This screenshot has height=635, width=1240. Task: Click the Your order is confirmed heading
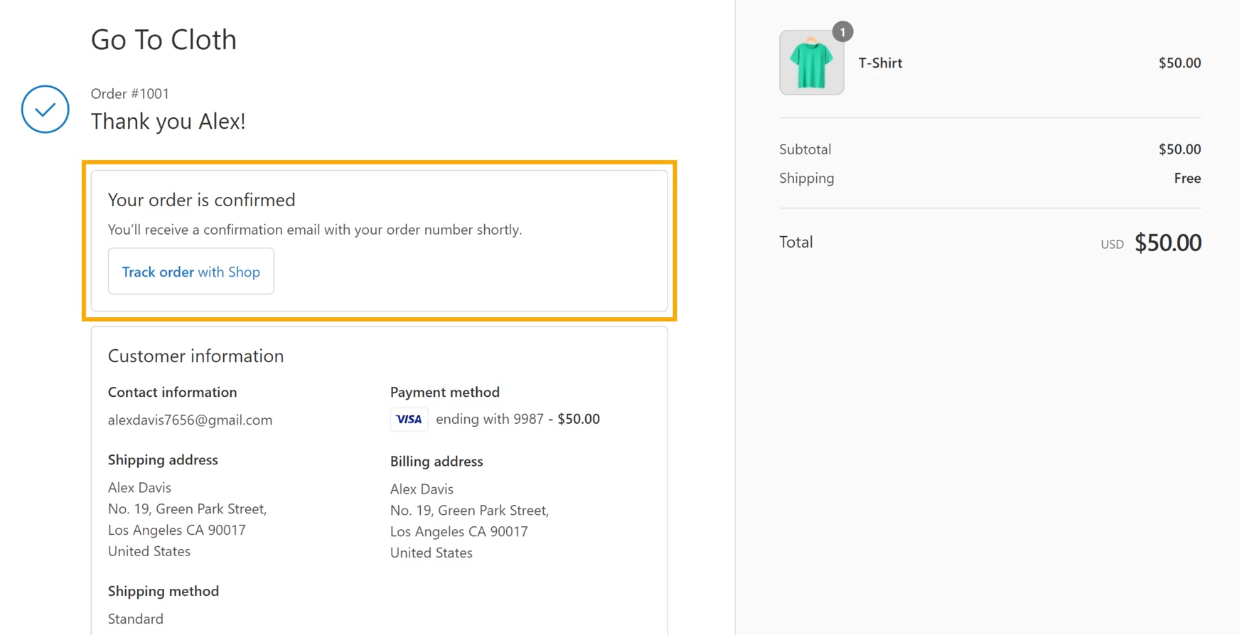point(202,200)
